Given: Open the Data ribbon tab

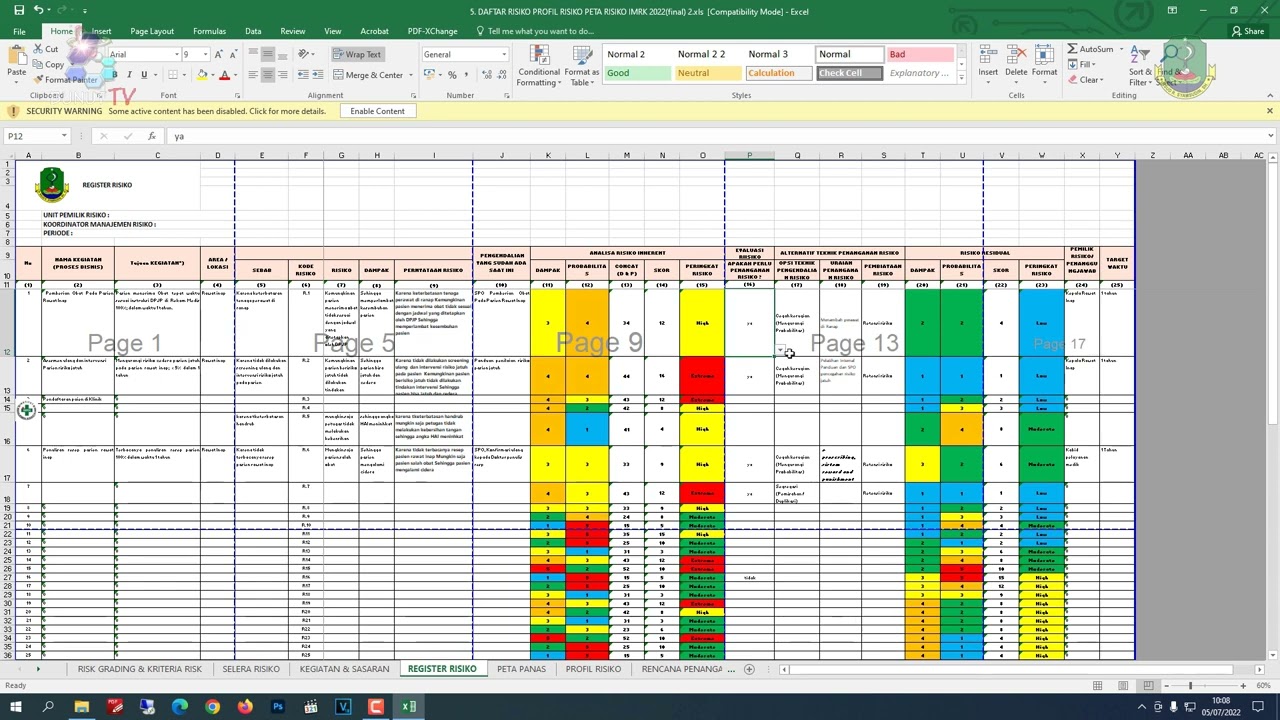Looking at the screenshot, I should click(x=253, y=31).
